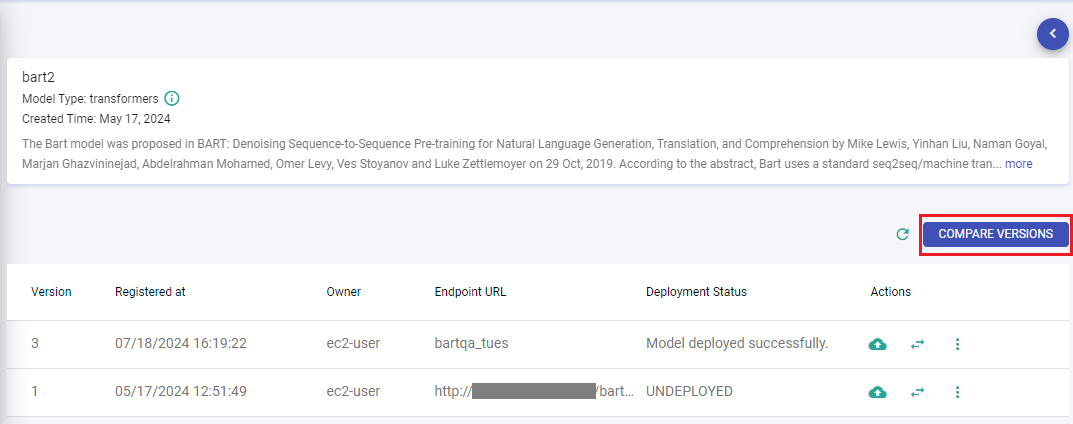Collapse panel using round chevron button
1073x424 pixels.
point(1052,34)
